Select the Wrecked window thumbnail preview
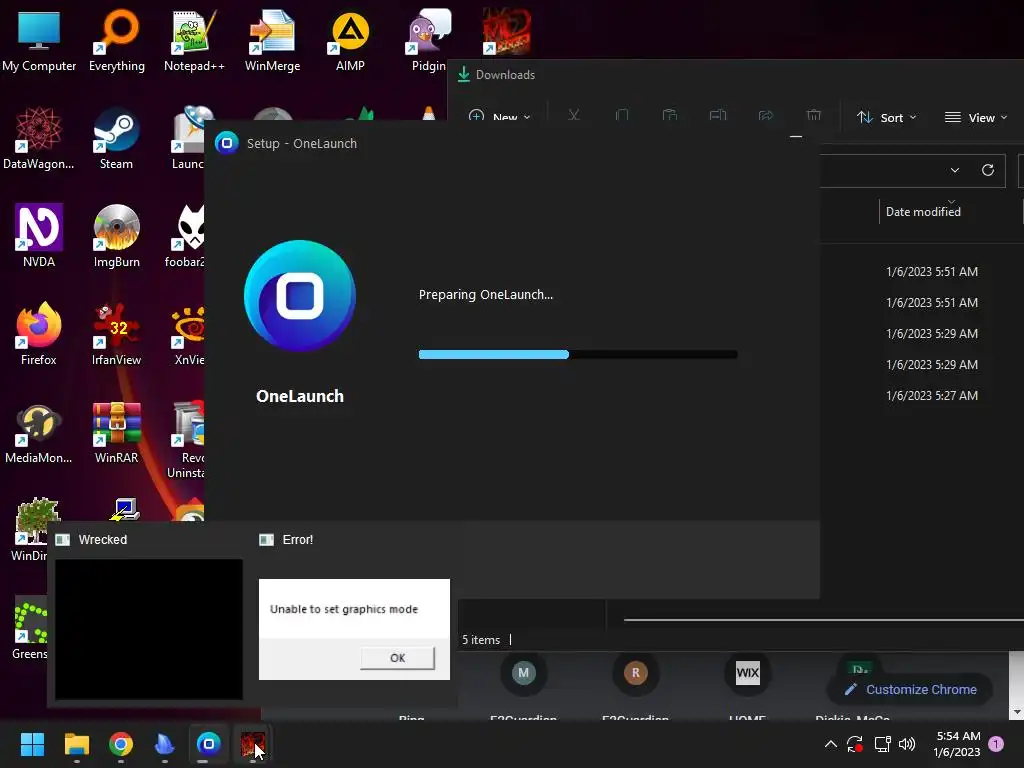This screenshot has width=1024, height=768. [149, 629]
